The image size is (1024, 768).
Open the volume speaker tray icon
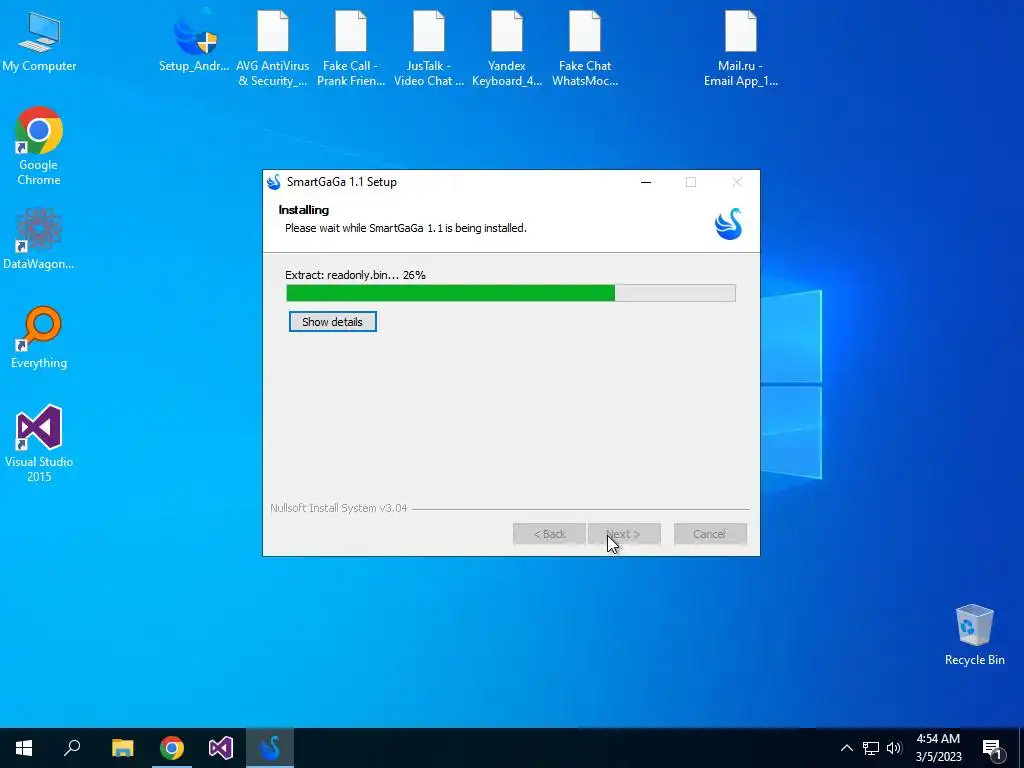894,748
